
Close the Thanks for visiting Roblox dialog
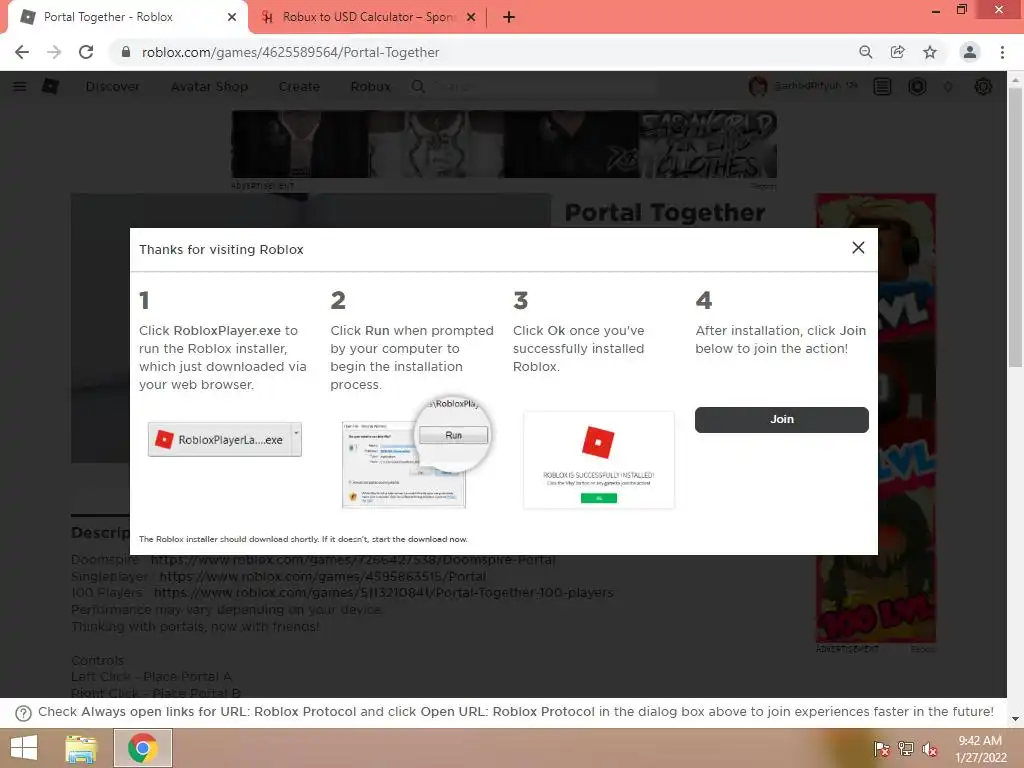coord(858,248)
